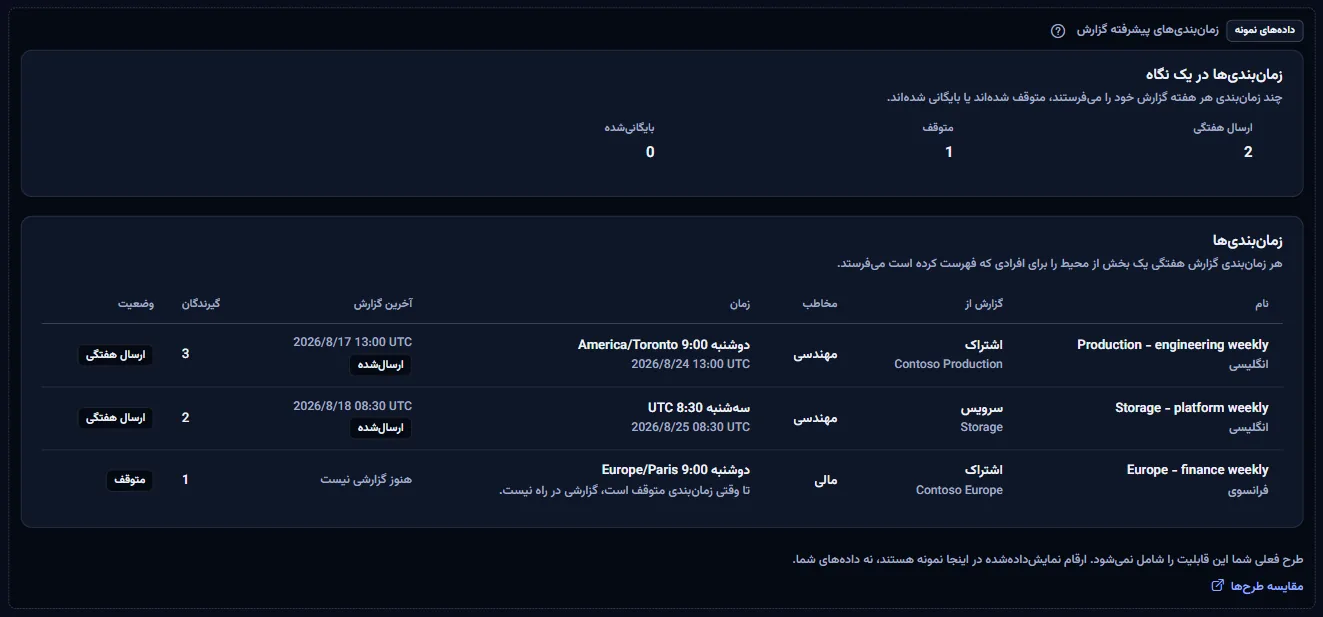Click the ارسال هفتگی summary count 2
This screenshot has width=1323, height=617.
tap(1247, 152)
